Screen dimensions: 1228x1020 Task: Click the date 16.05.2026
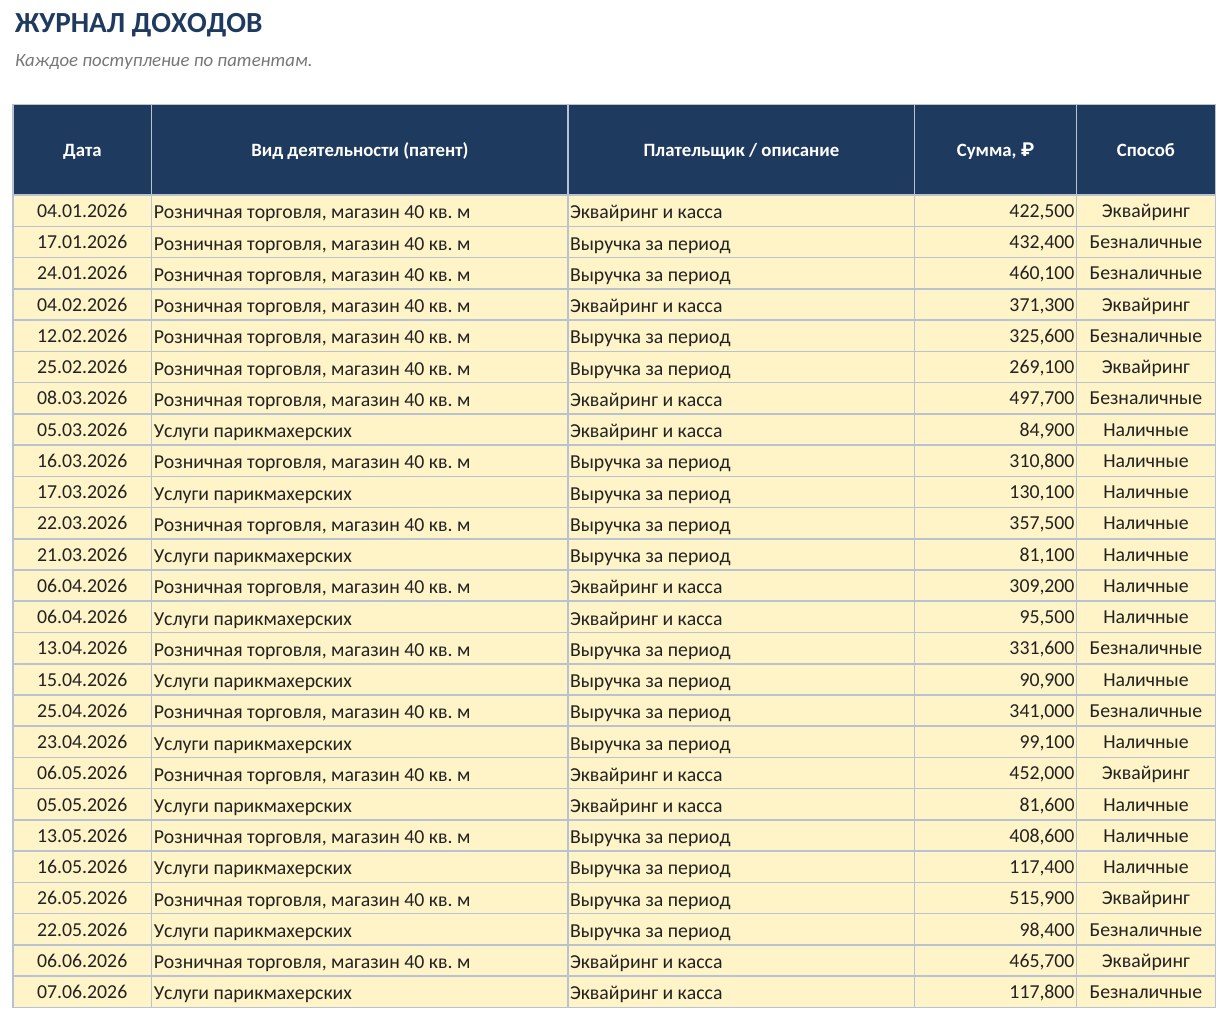(x=82, y=867)
